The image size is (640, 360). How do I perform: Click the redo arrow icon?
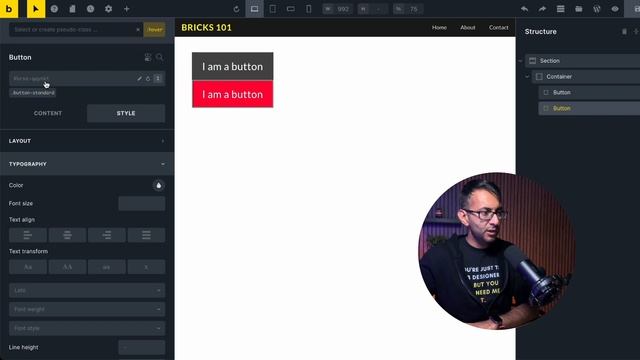point(542,9)
